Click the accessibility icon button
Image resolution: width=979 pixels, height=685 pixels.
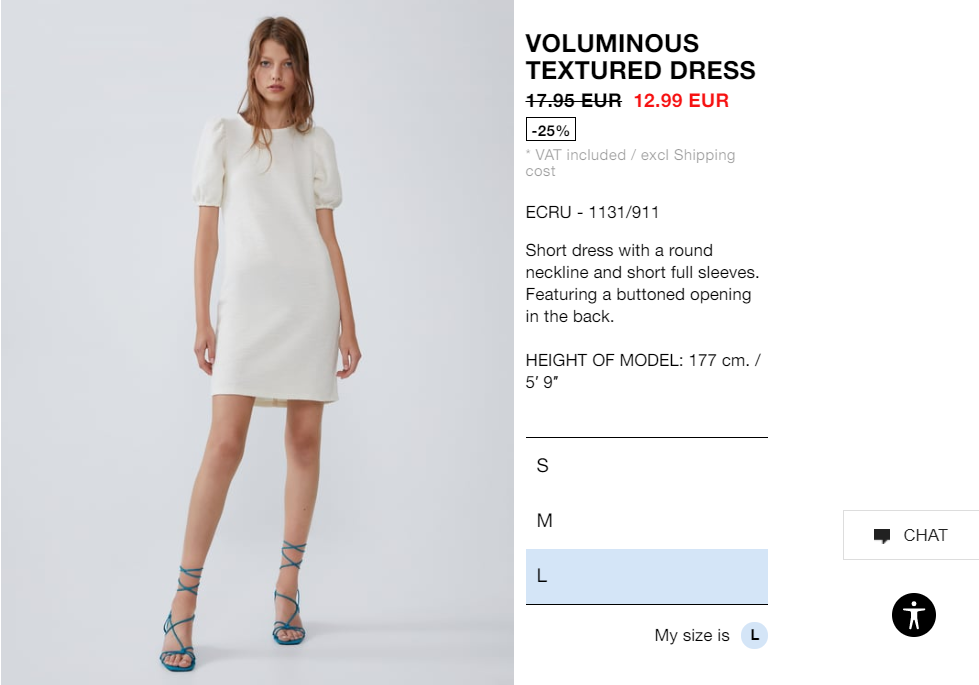913,615
